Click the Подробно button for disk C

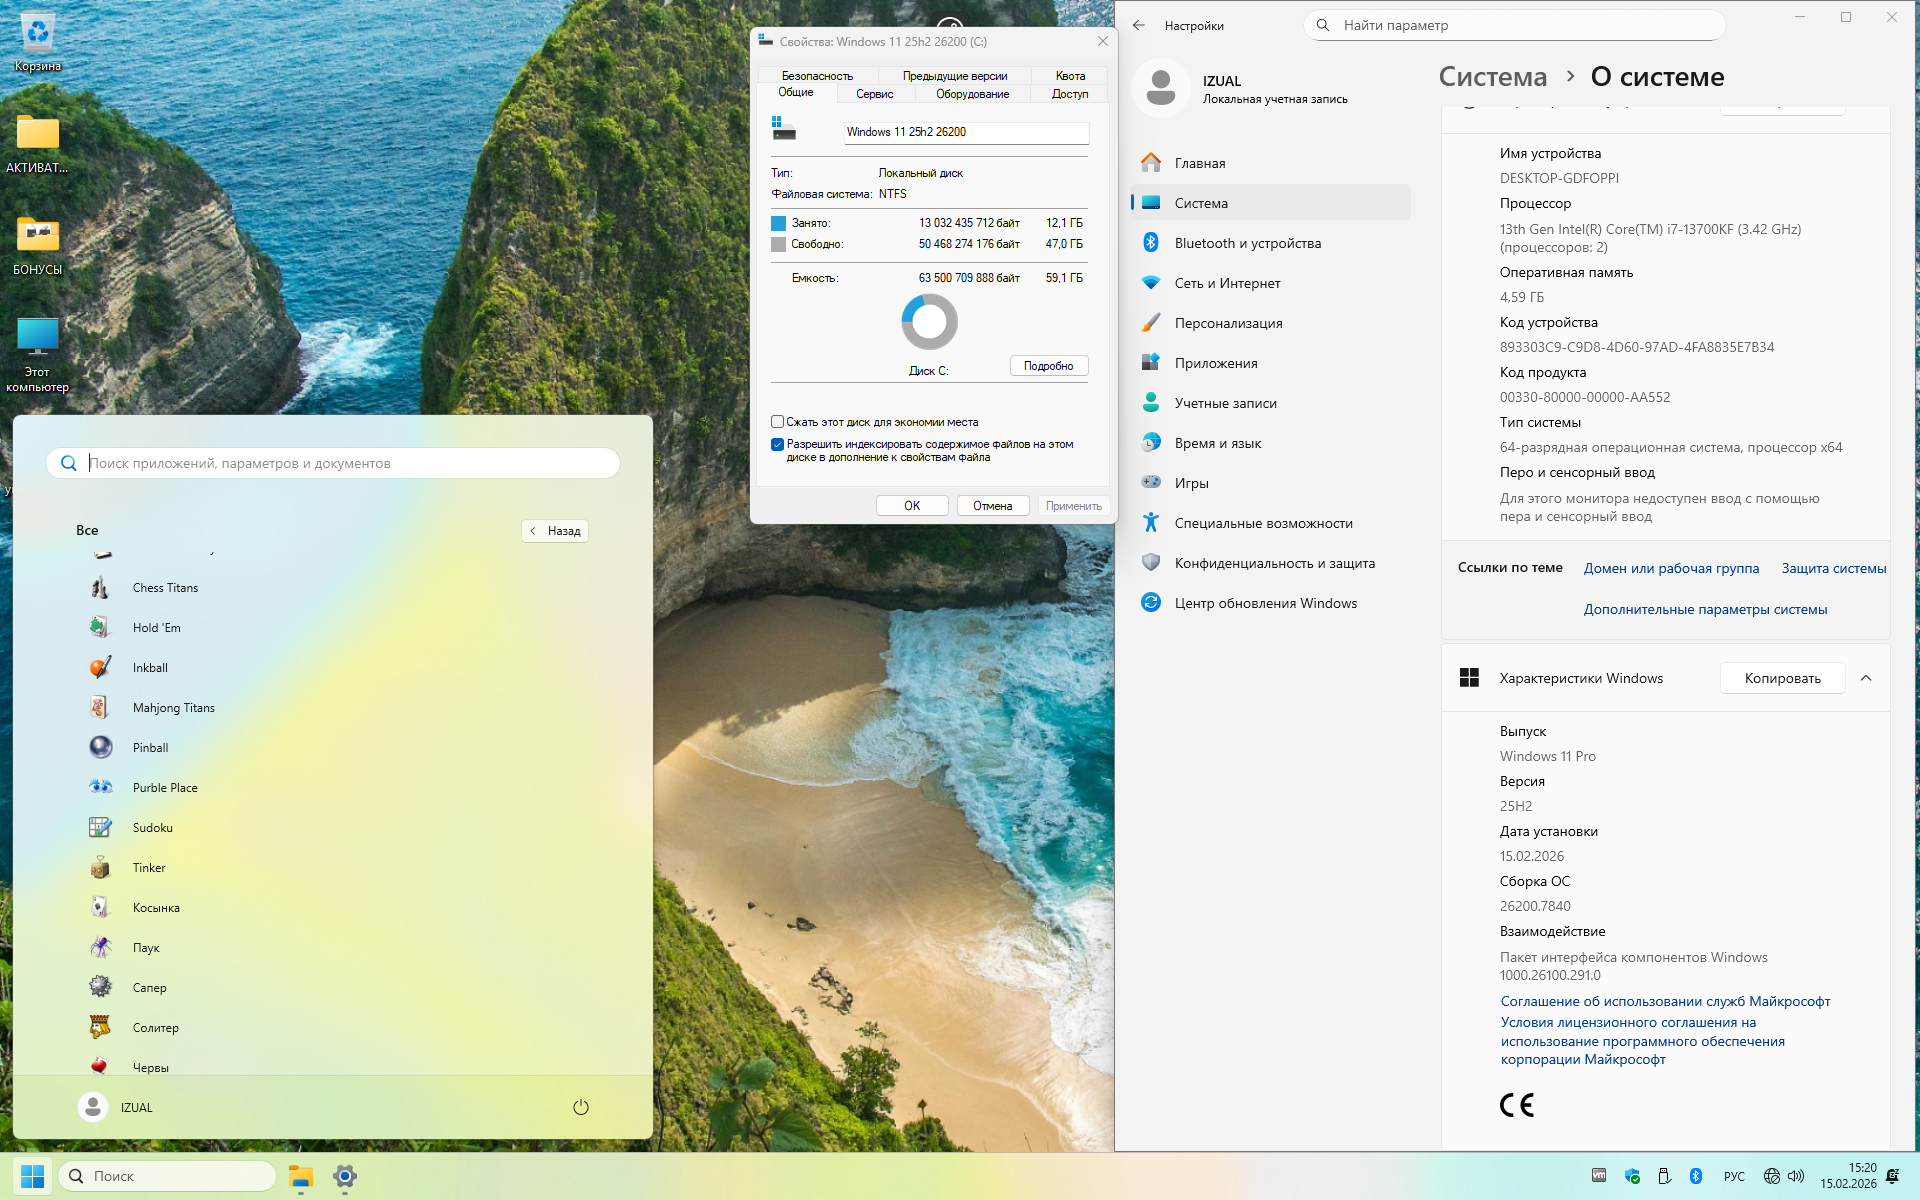[x=1048, y=366]
